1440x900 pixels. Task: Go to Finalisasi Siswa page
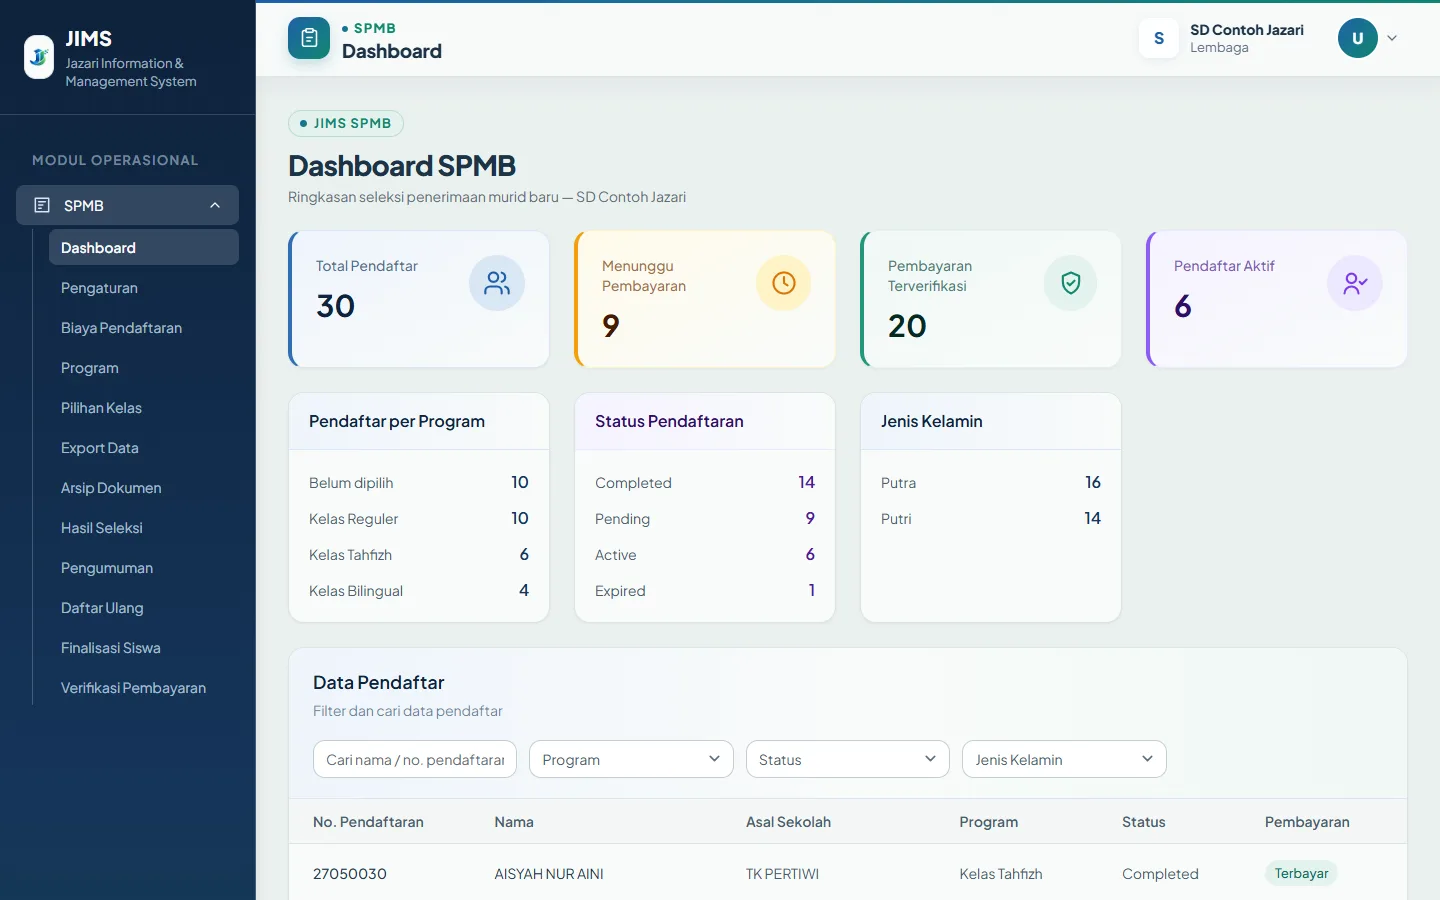[144, 647]
